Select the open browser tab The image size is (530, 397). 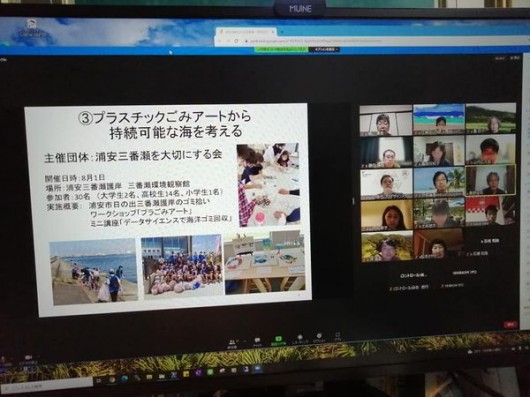[246, 31]
